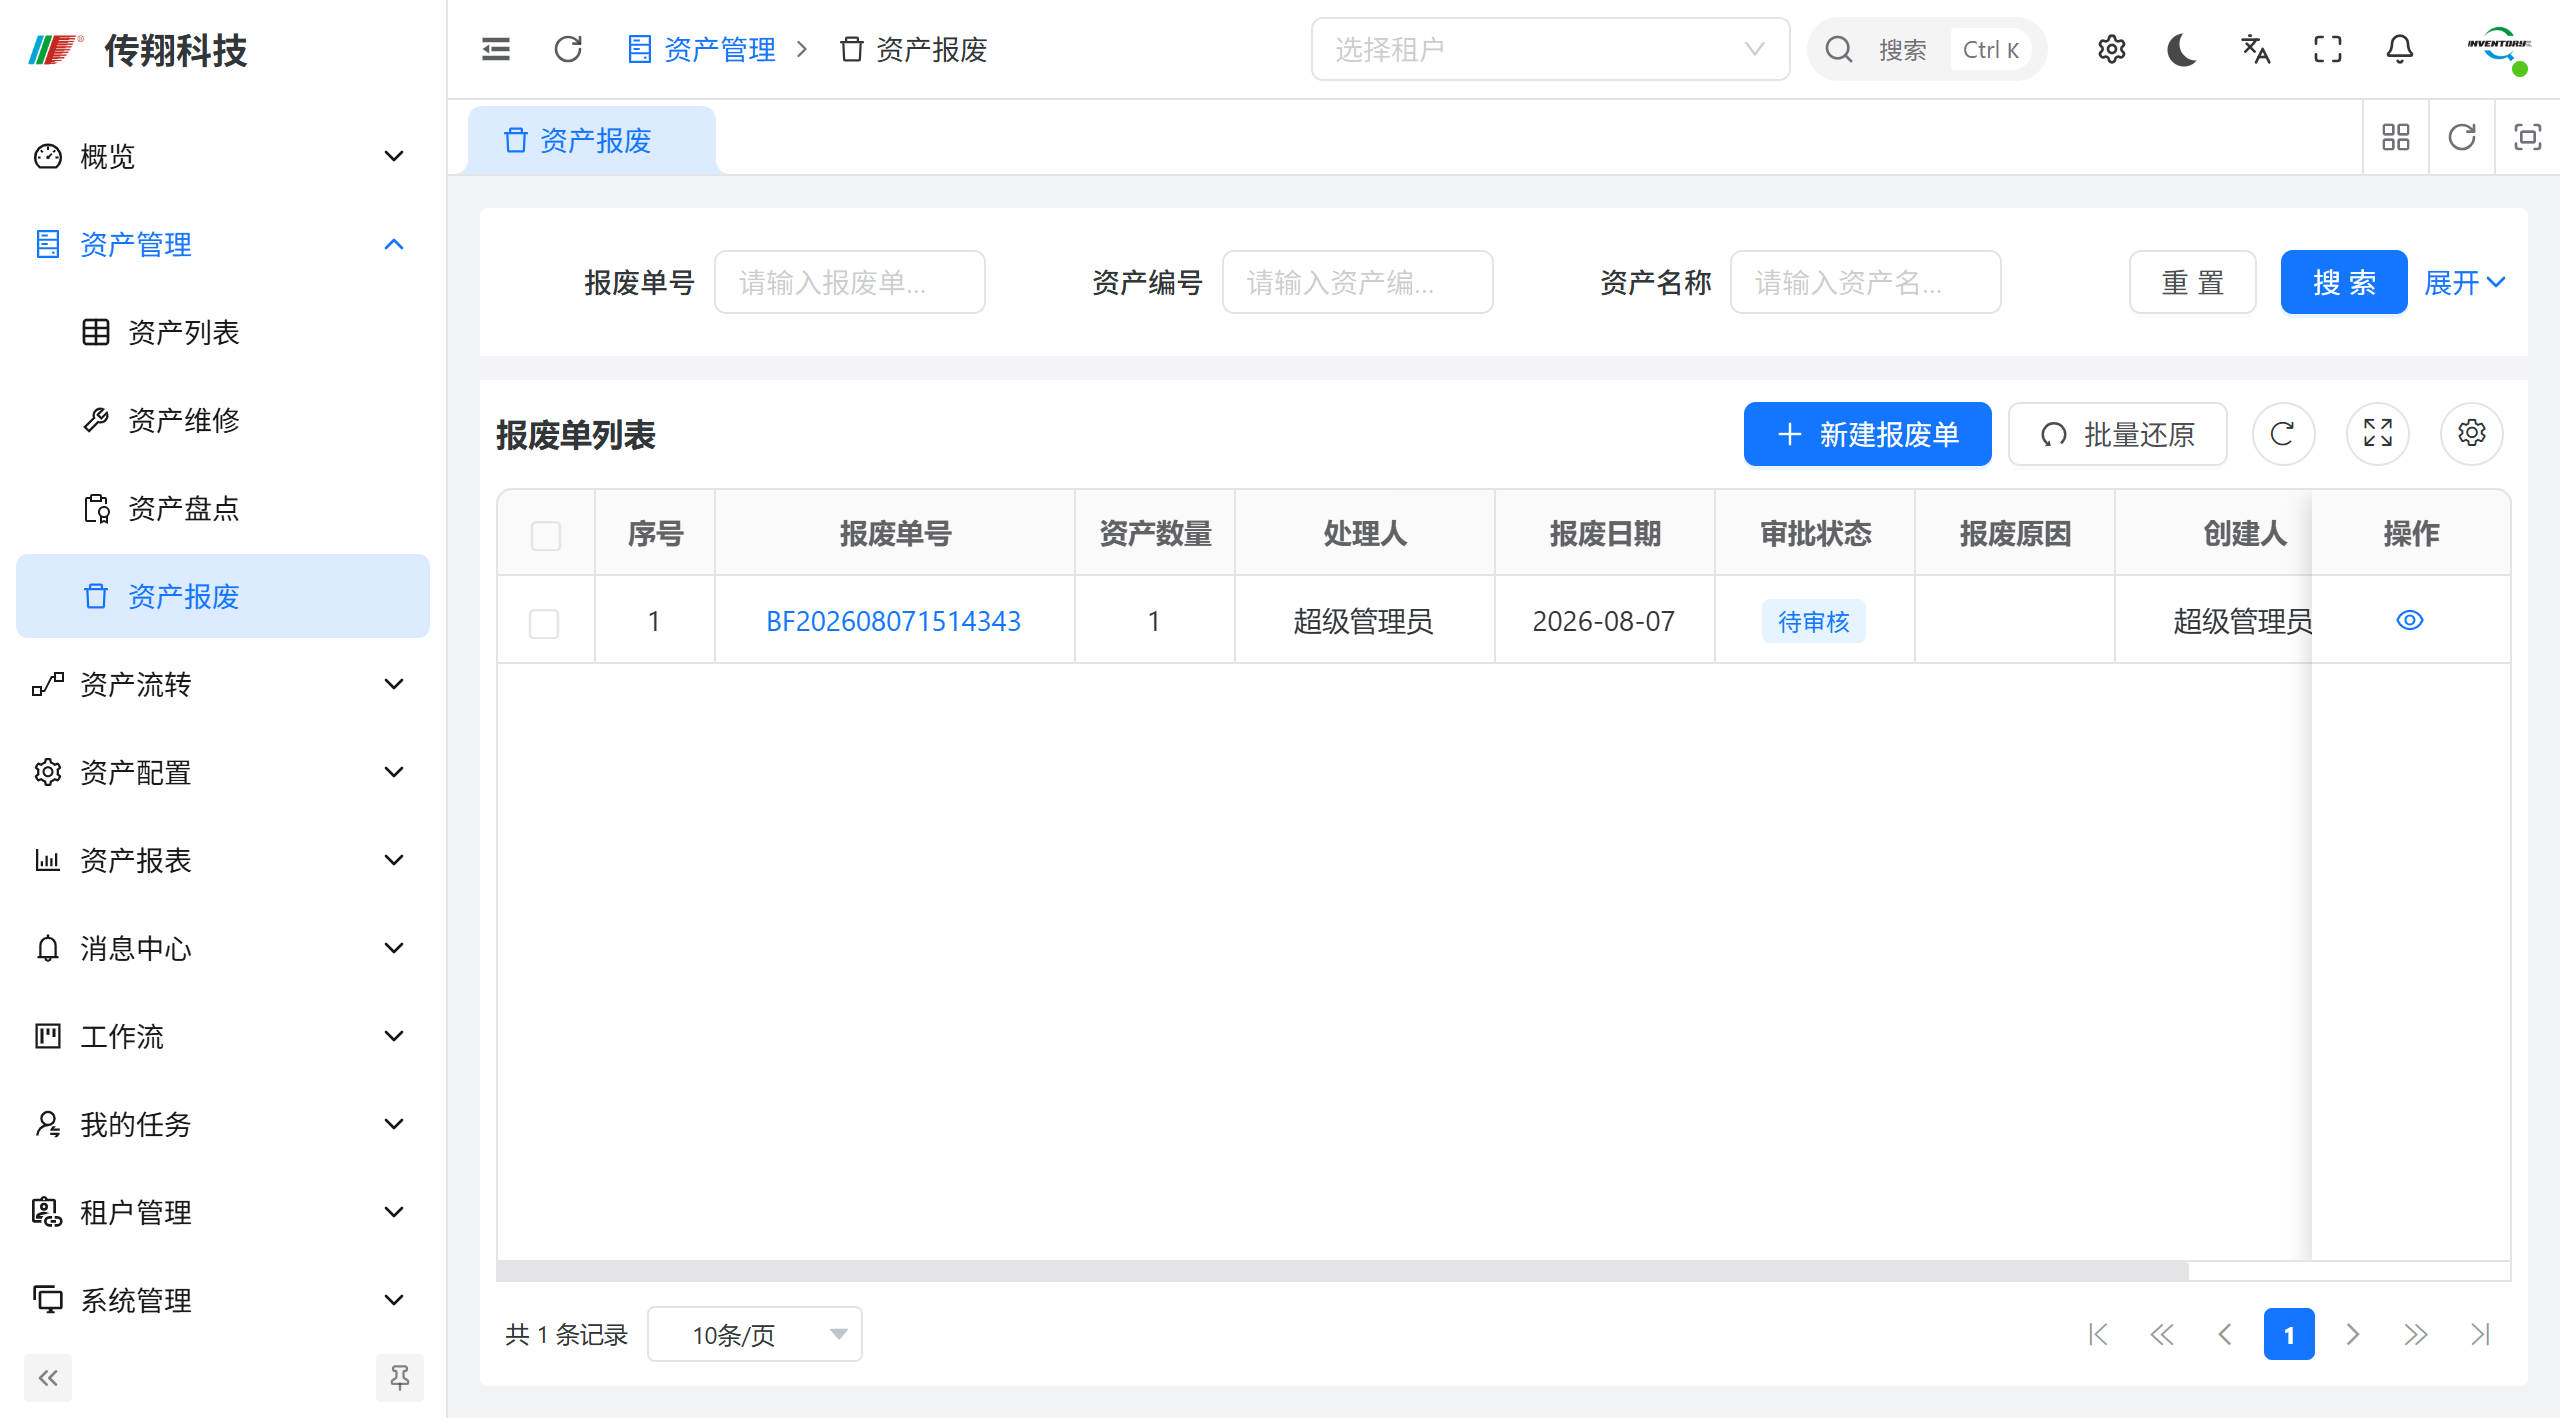
Task: Click the 搜索 search button
Action: pyautogui.click(x=2343, y=282)
